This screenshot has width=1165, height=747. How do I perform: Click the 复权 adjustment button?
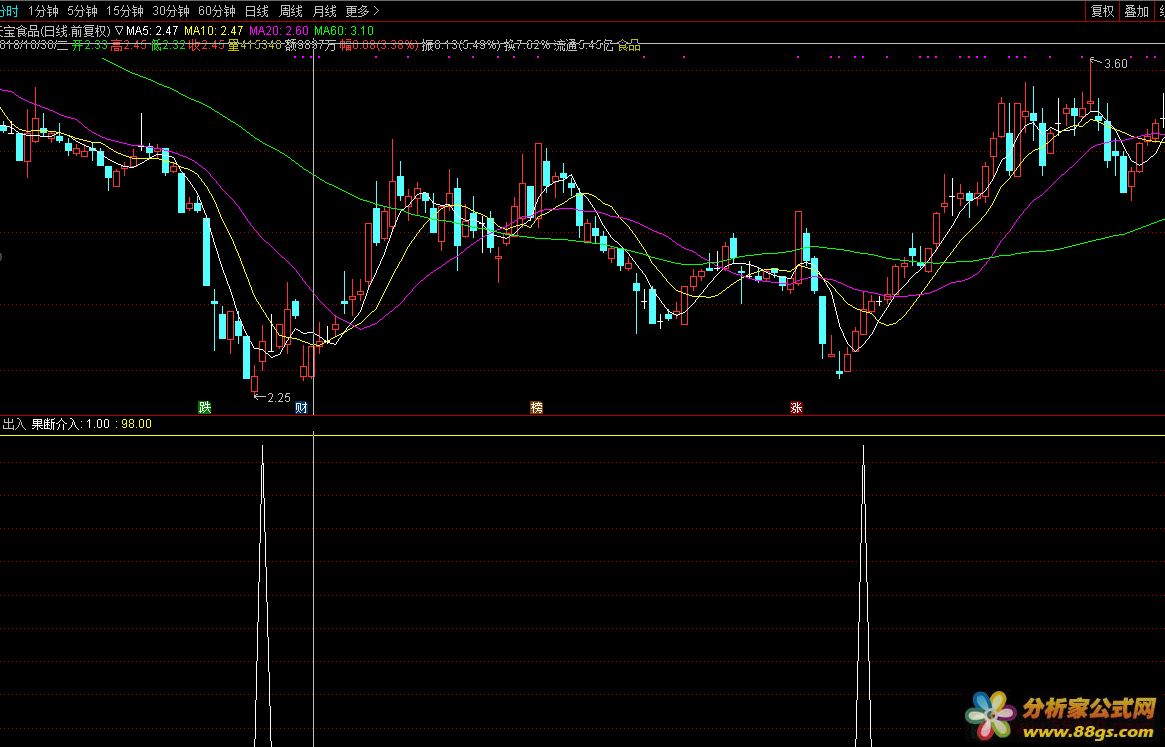[x=1103, y=11]
